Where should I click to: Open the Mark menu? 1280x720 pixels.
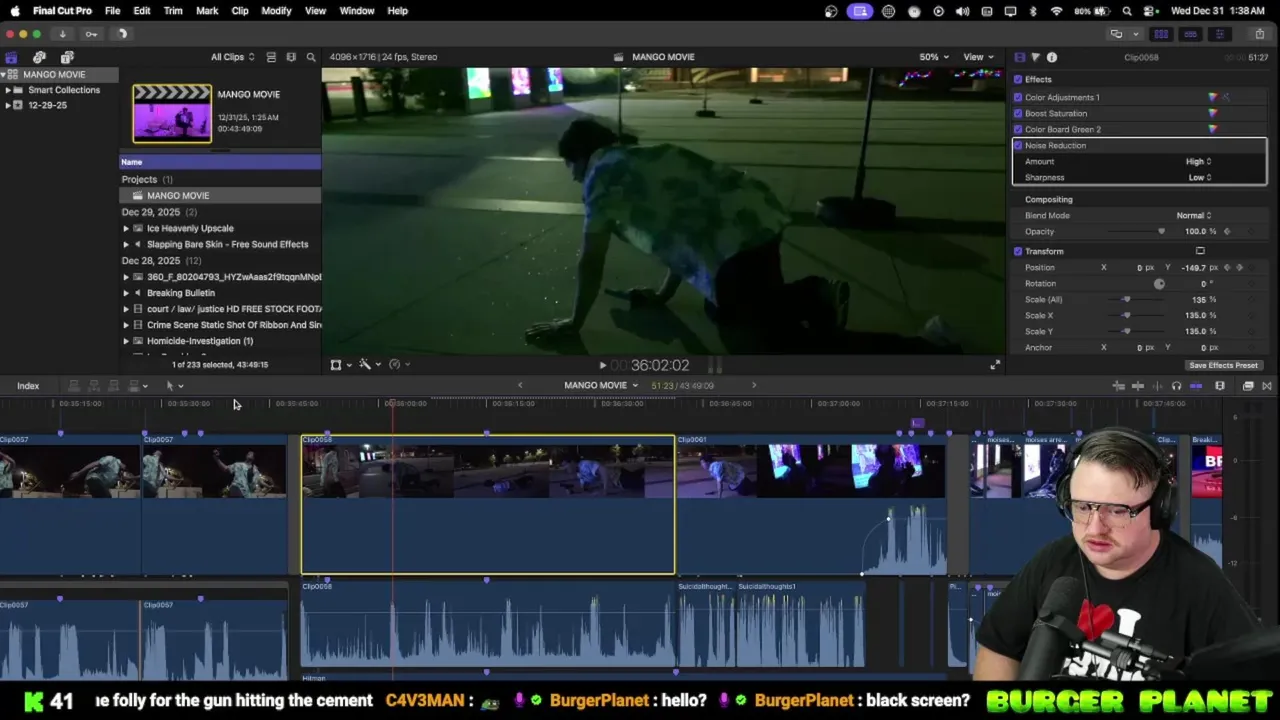point(207,11)
